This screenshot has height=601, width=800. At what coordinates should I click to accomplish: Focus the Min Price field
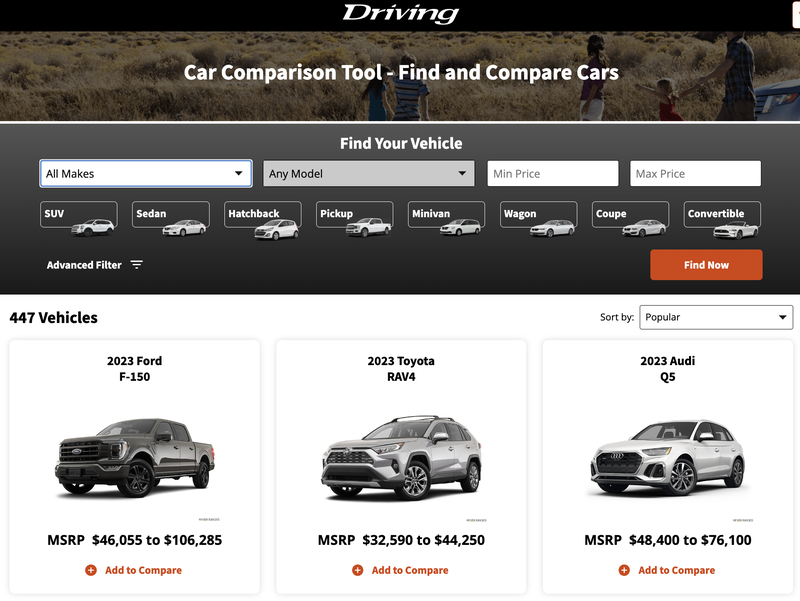(x=553, y=173)
